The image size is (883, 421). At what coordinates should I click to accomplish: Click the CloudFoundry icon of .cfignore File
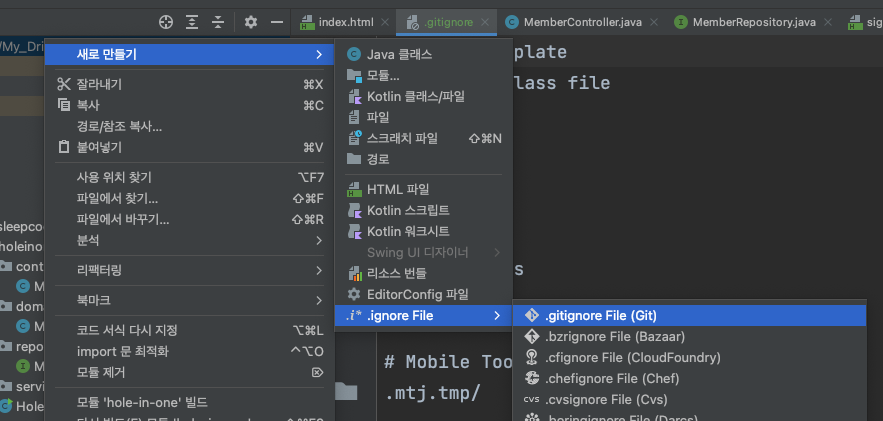tap(531, 357)
